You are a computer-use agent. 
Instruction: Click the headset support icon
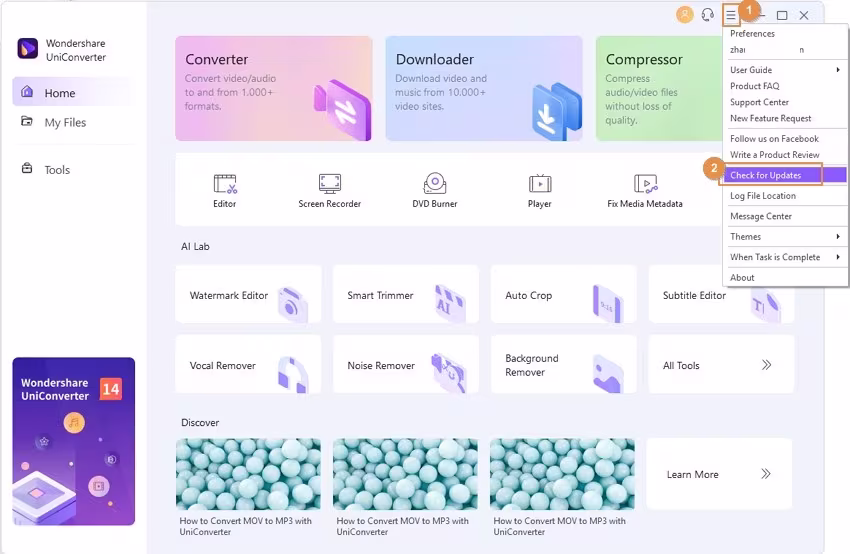click(707, 15)
